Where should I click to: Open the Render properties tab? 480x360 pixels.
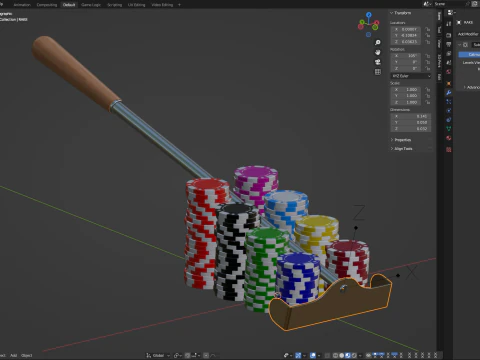449,35
